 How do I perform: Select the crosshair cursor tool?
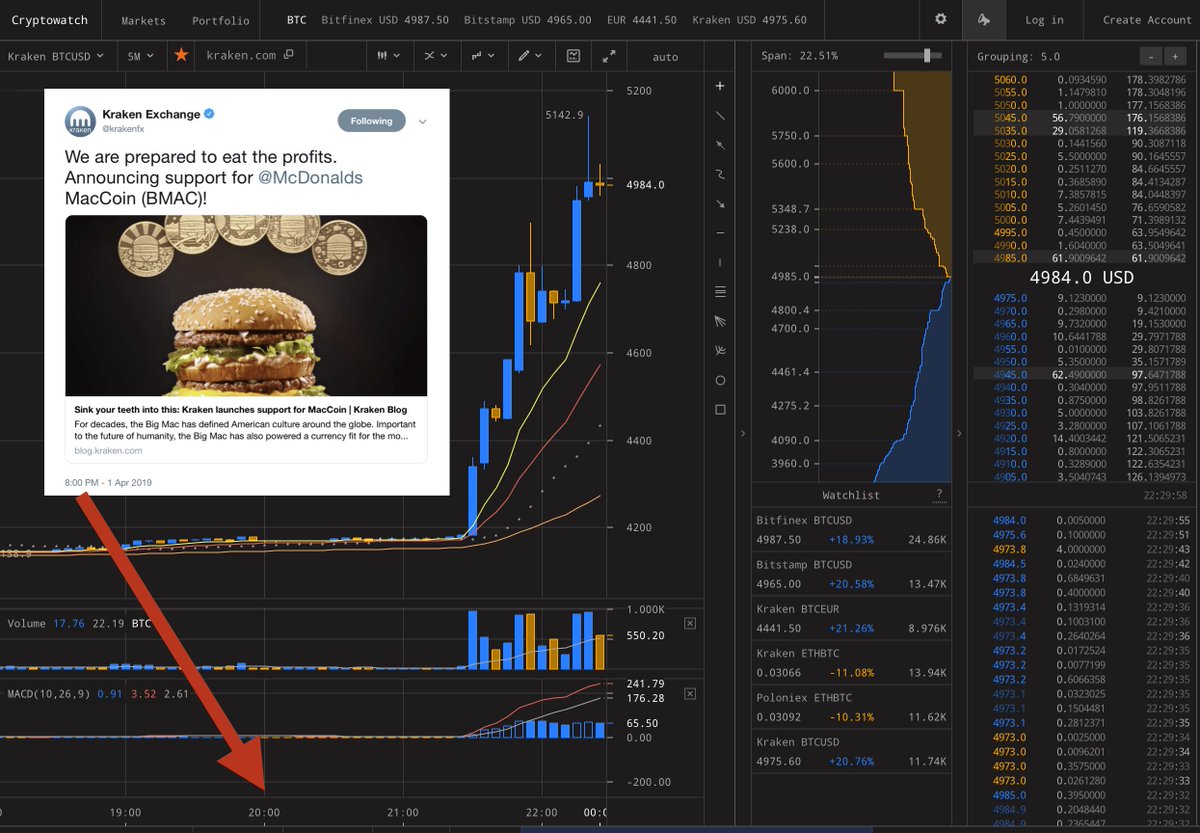[x=720, y=87]
